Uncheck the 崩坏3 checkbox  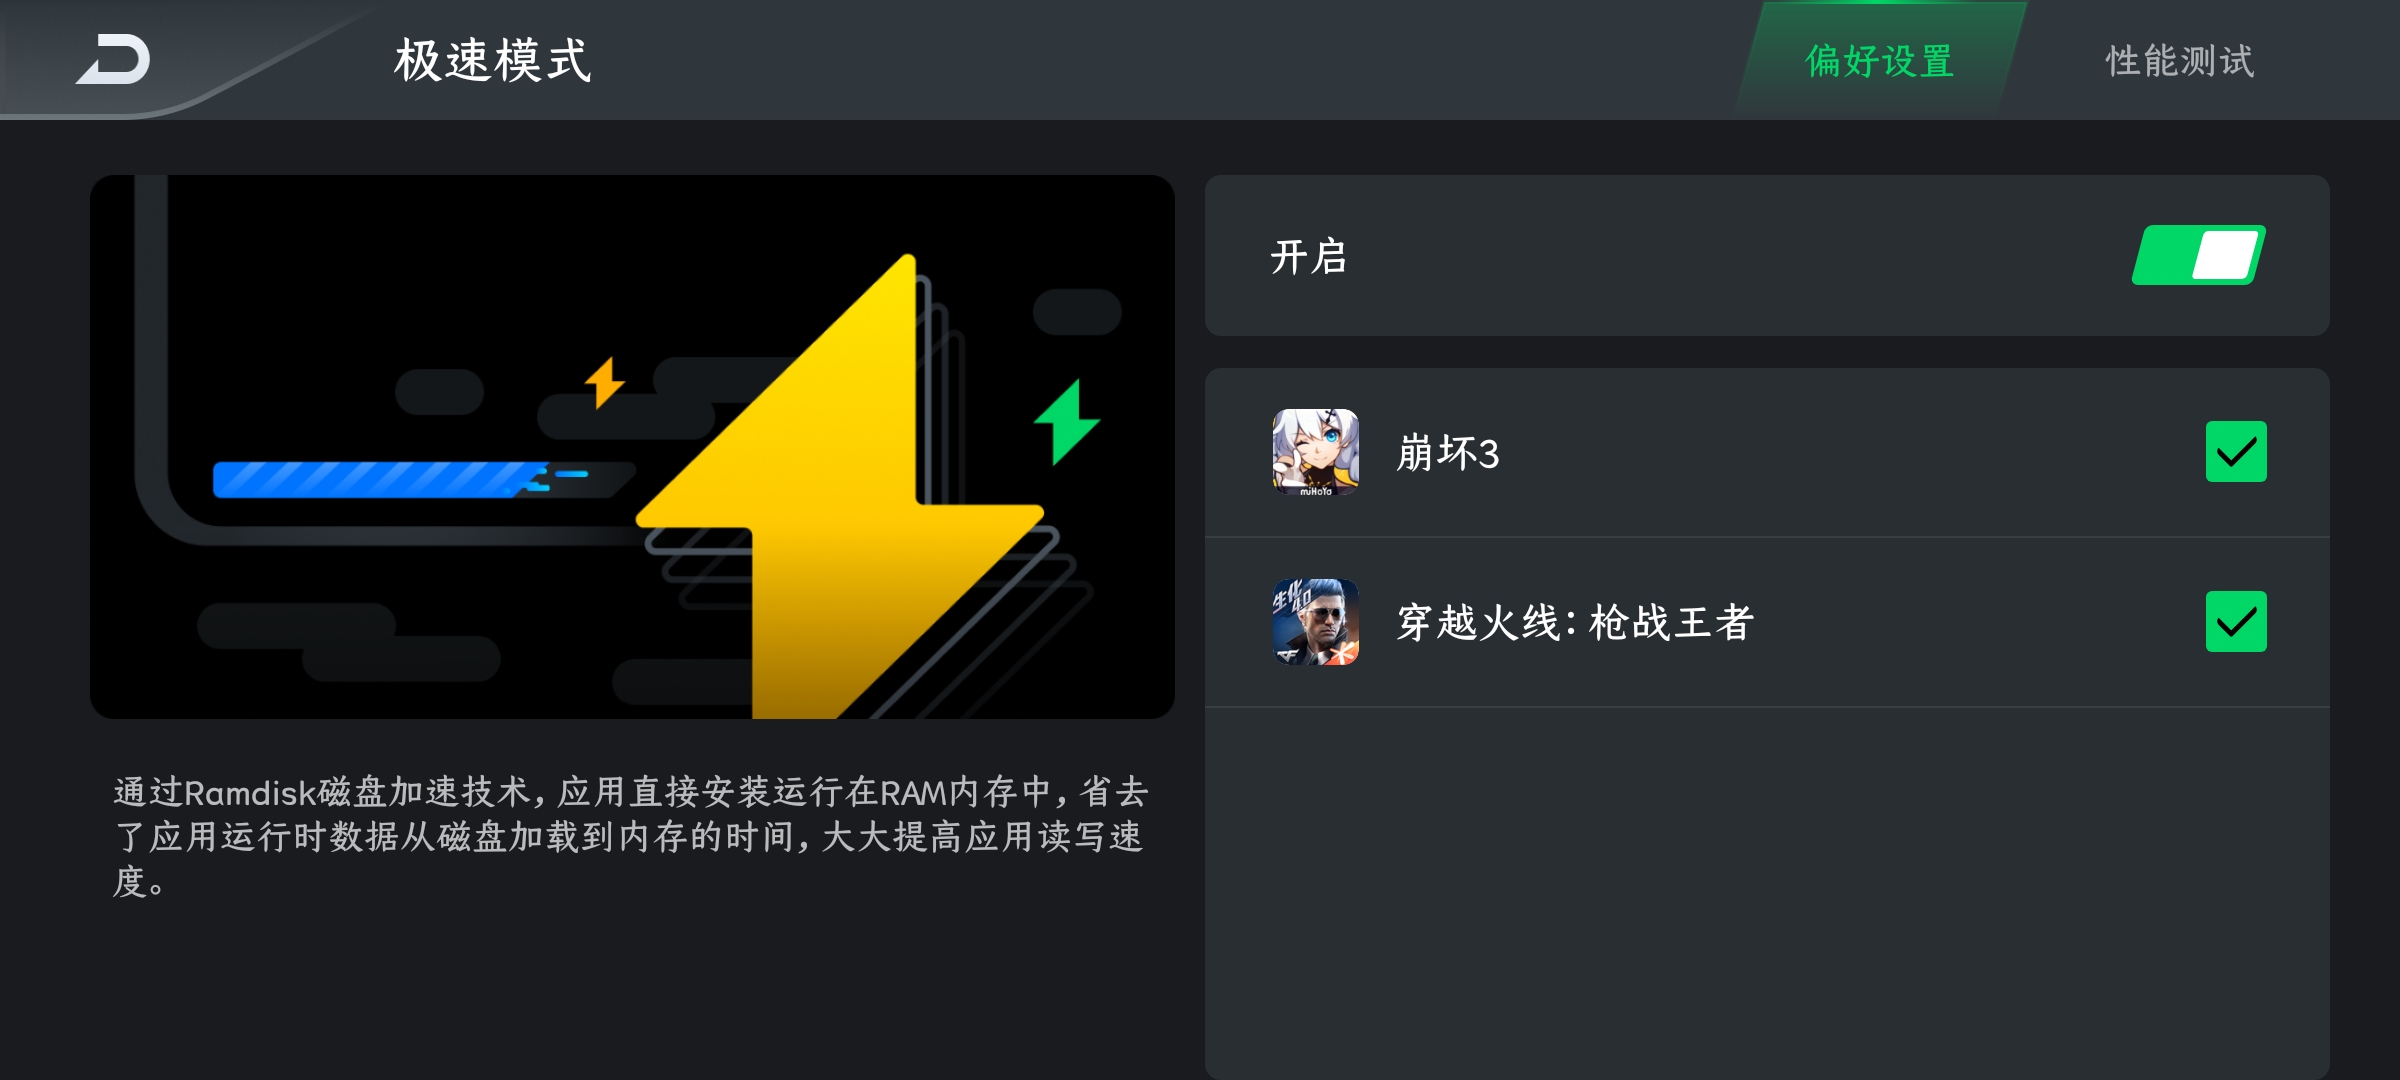[x=2236, y=452]
